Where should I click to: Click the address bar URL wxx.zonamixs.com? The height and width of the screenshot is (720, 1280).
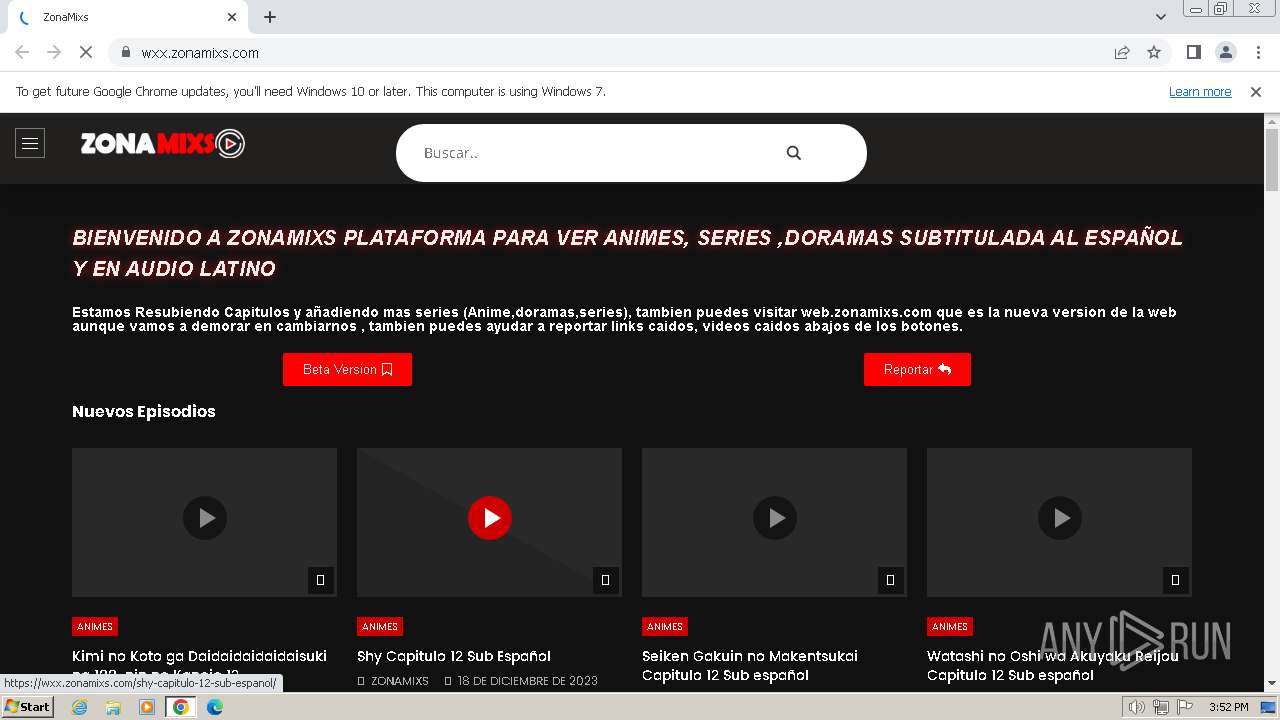coord(200,53)
